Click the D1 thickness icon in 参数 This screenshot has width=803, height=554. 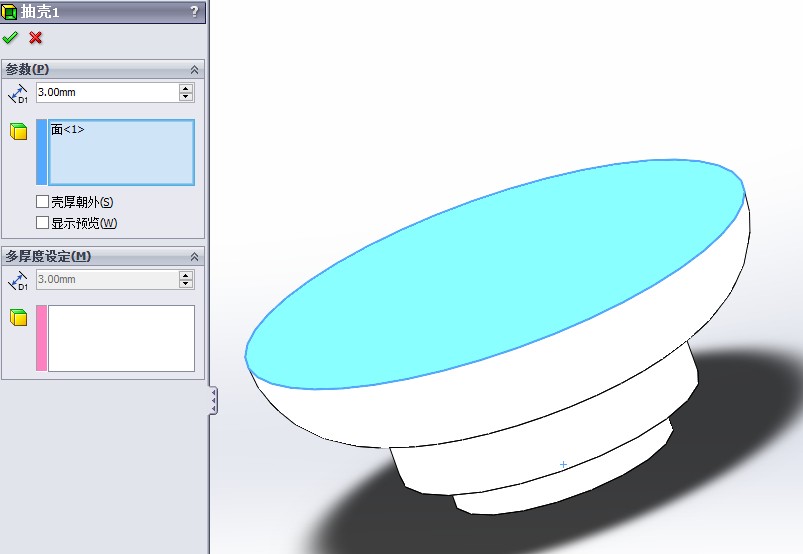(x=18, y=94)
